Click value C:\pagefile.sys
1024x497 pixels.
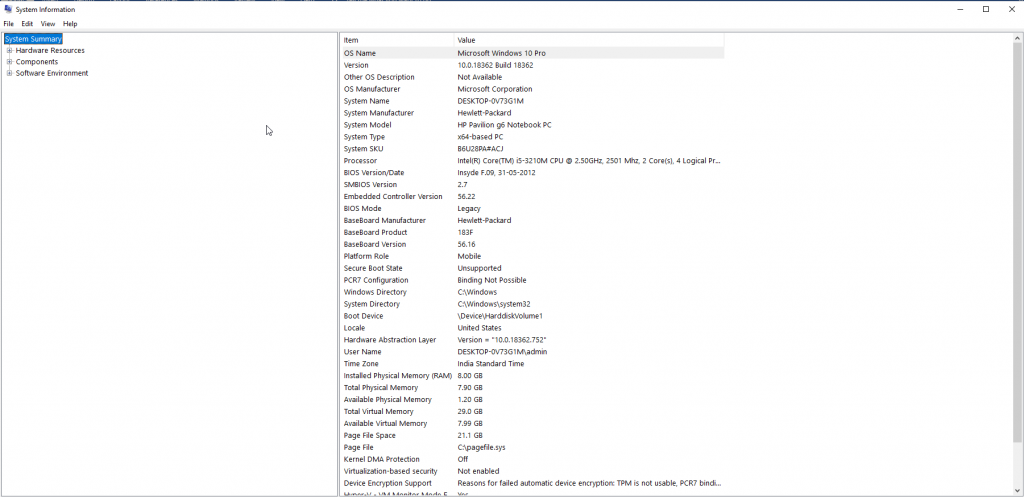(481, 447)
